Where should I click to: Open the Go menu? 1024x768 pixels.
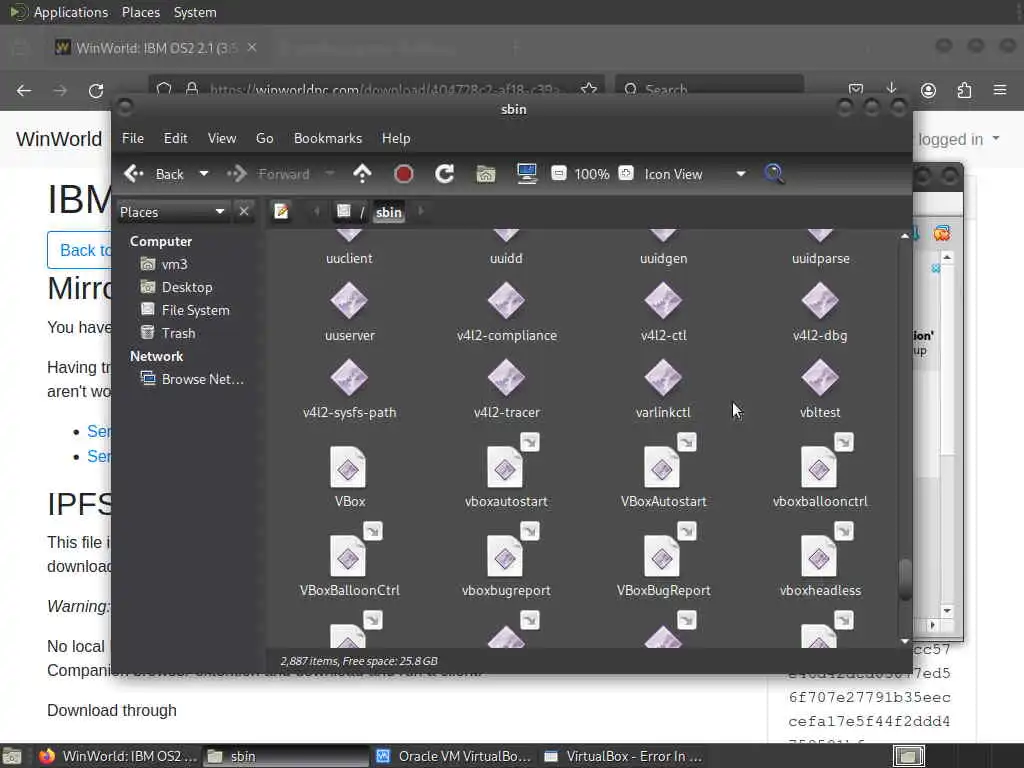pyautogui.click(x=264, y=138)
